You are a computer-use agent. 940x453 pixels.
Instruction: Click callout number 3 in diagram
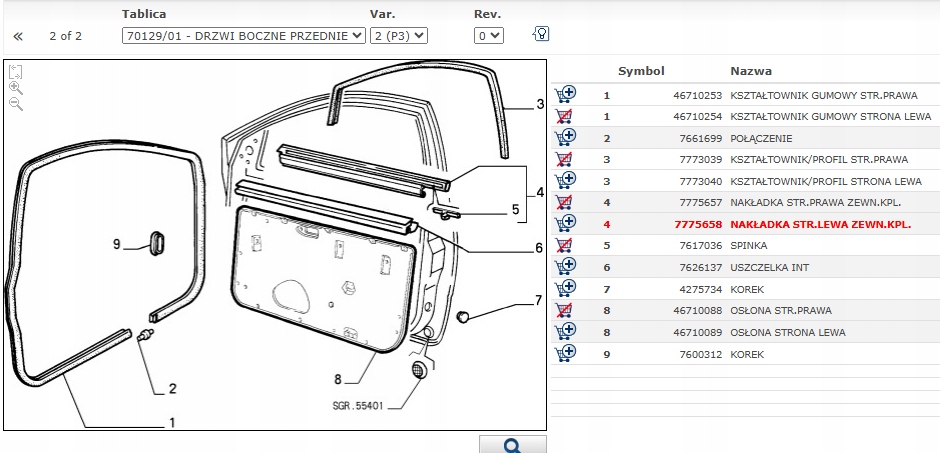coord(540,104)
